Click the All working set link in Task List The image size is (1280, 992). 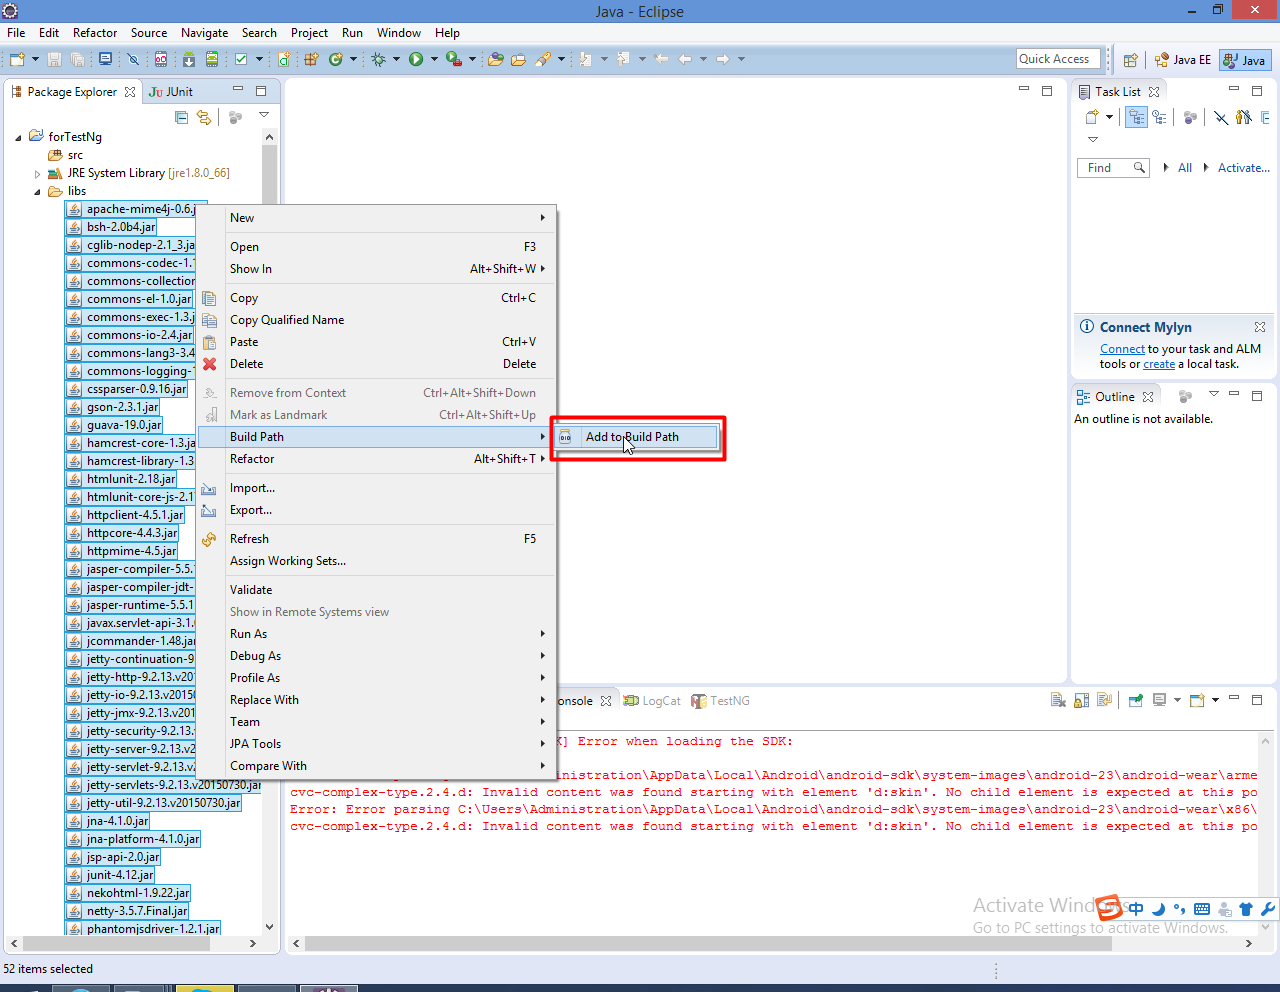coord(1185,168)
